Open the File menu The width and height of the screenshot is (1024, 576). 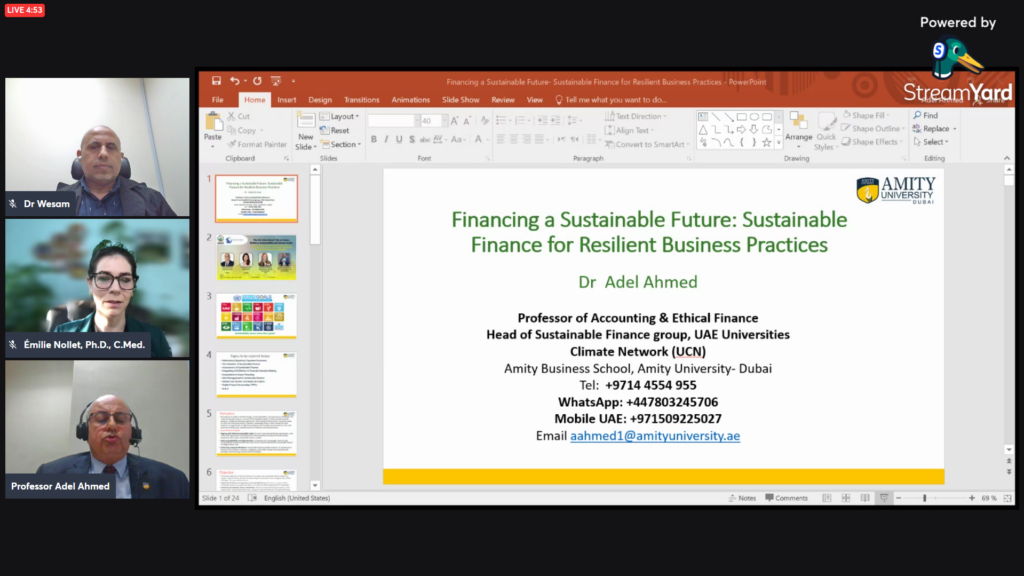point(217,100)
